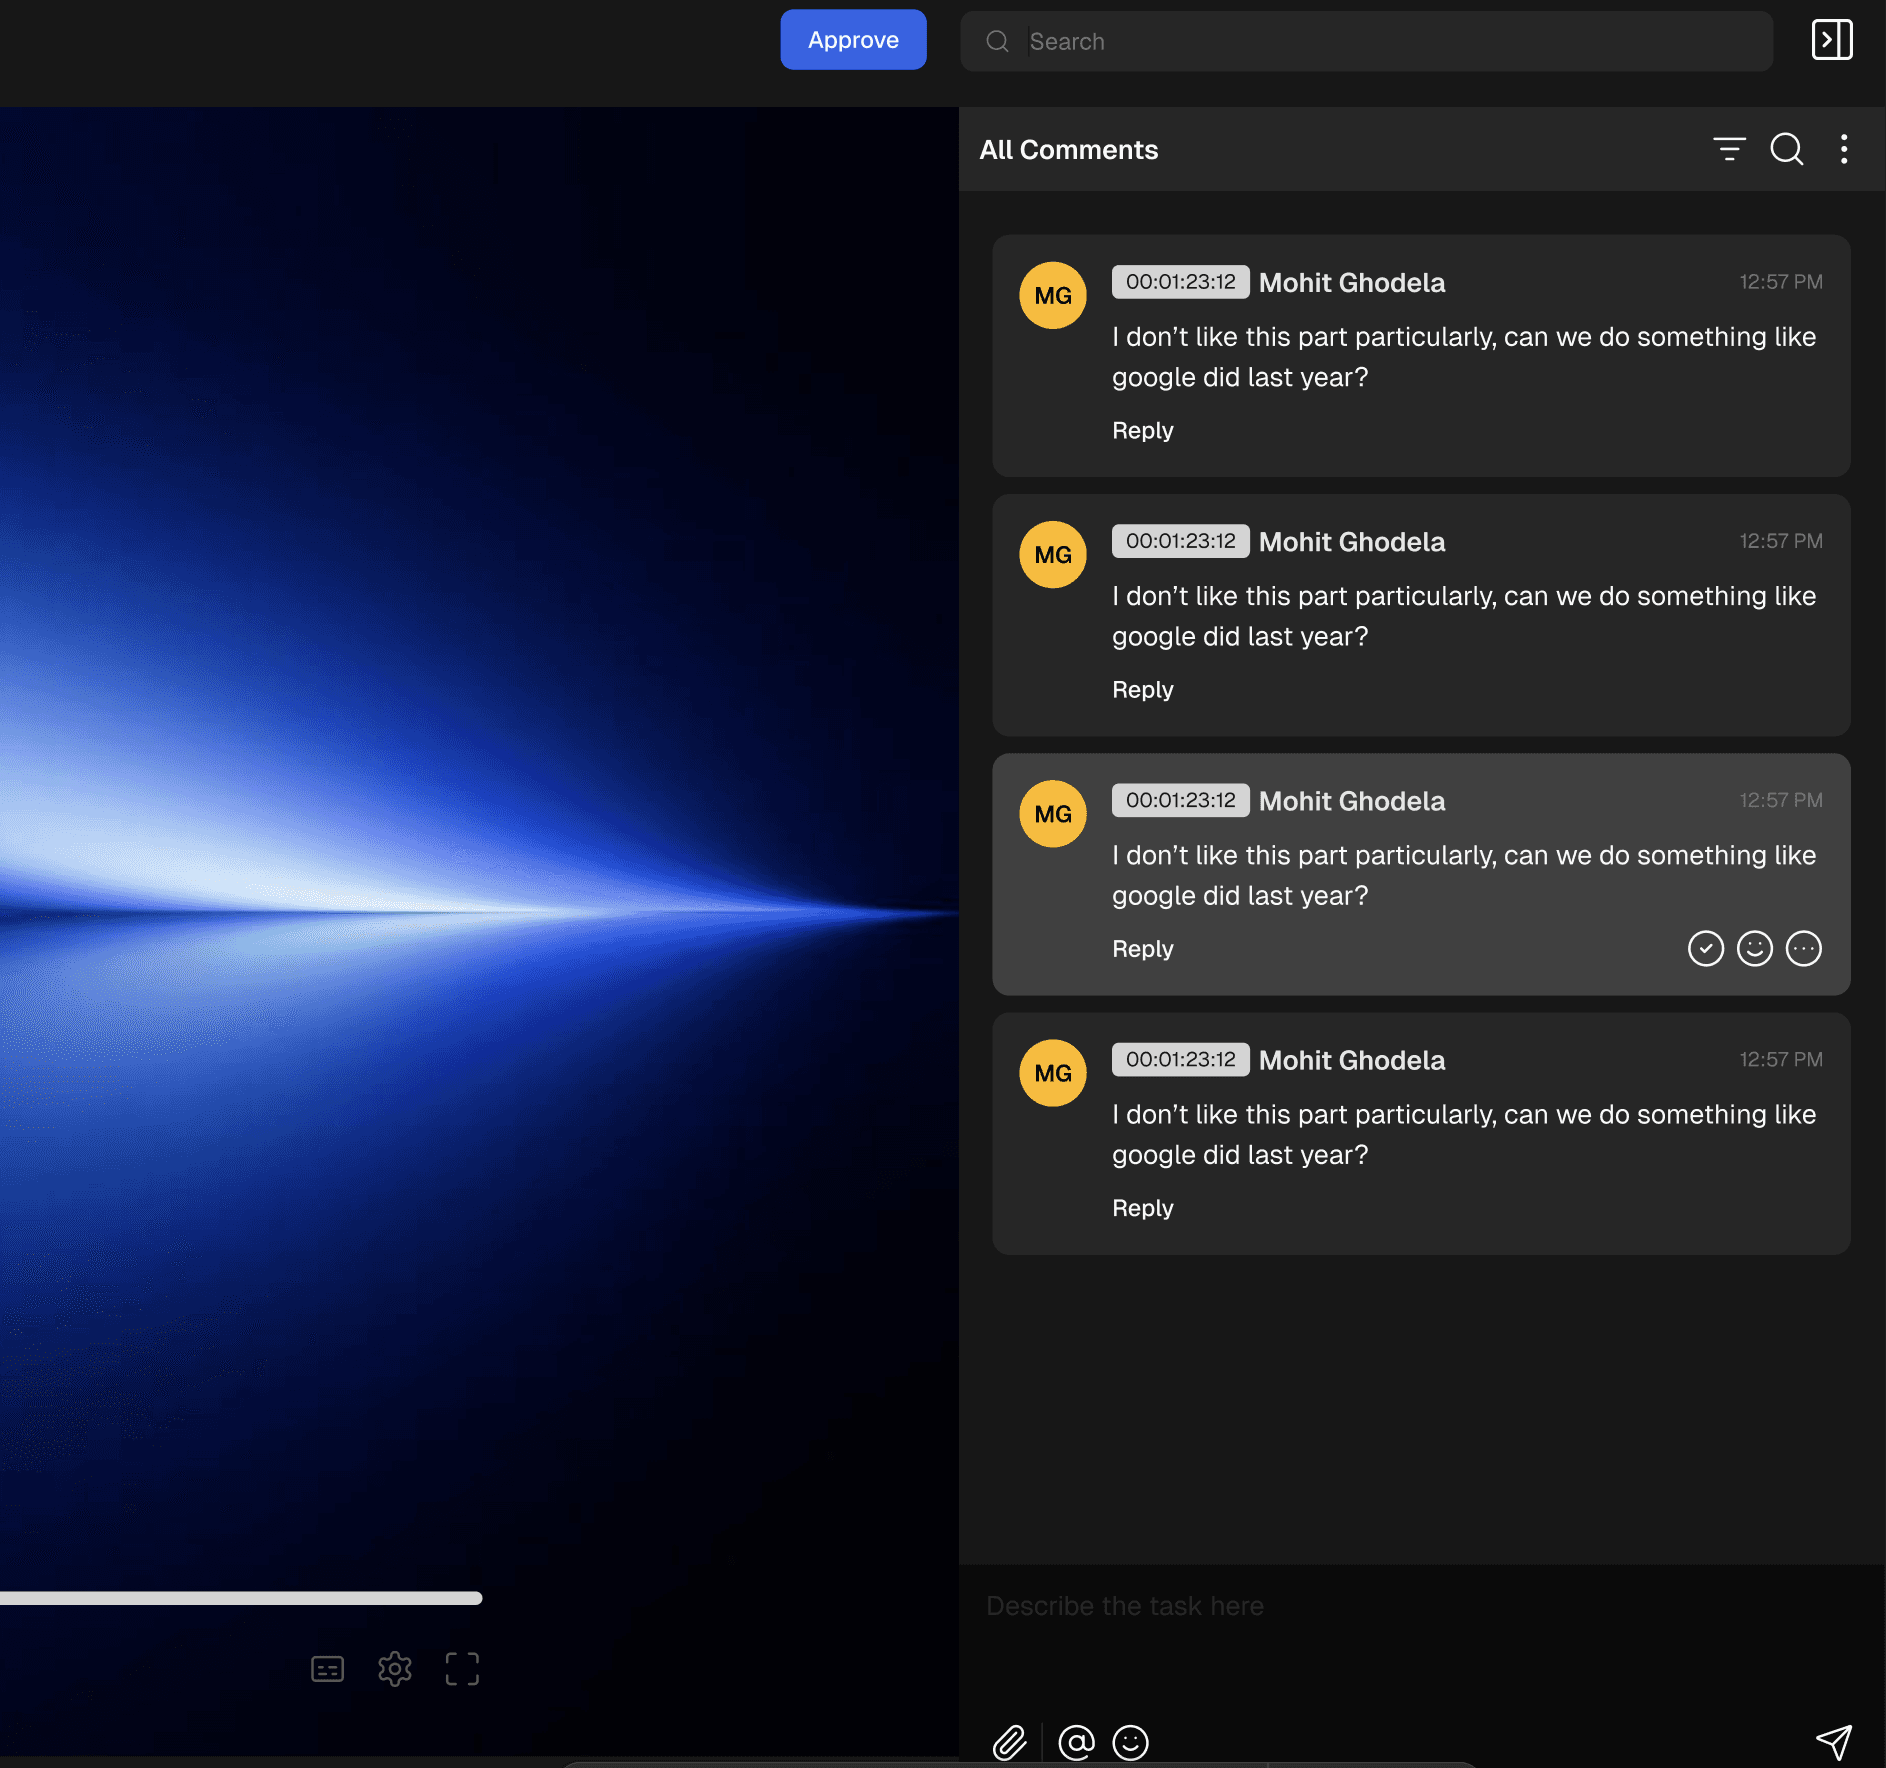1886x1768 pixels.
Task: Open the emoji picker in the comment box
Action: pos(1130,1742)
